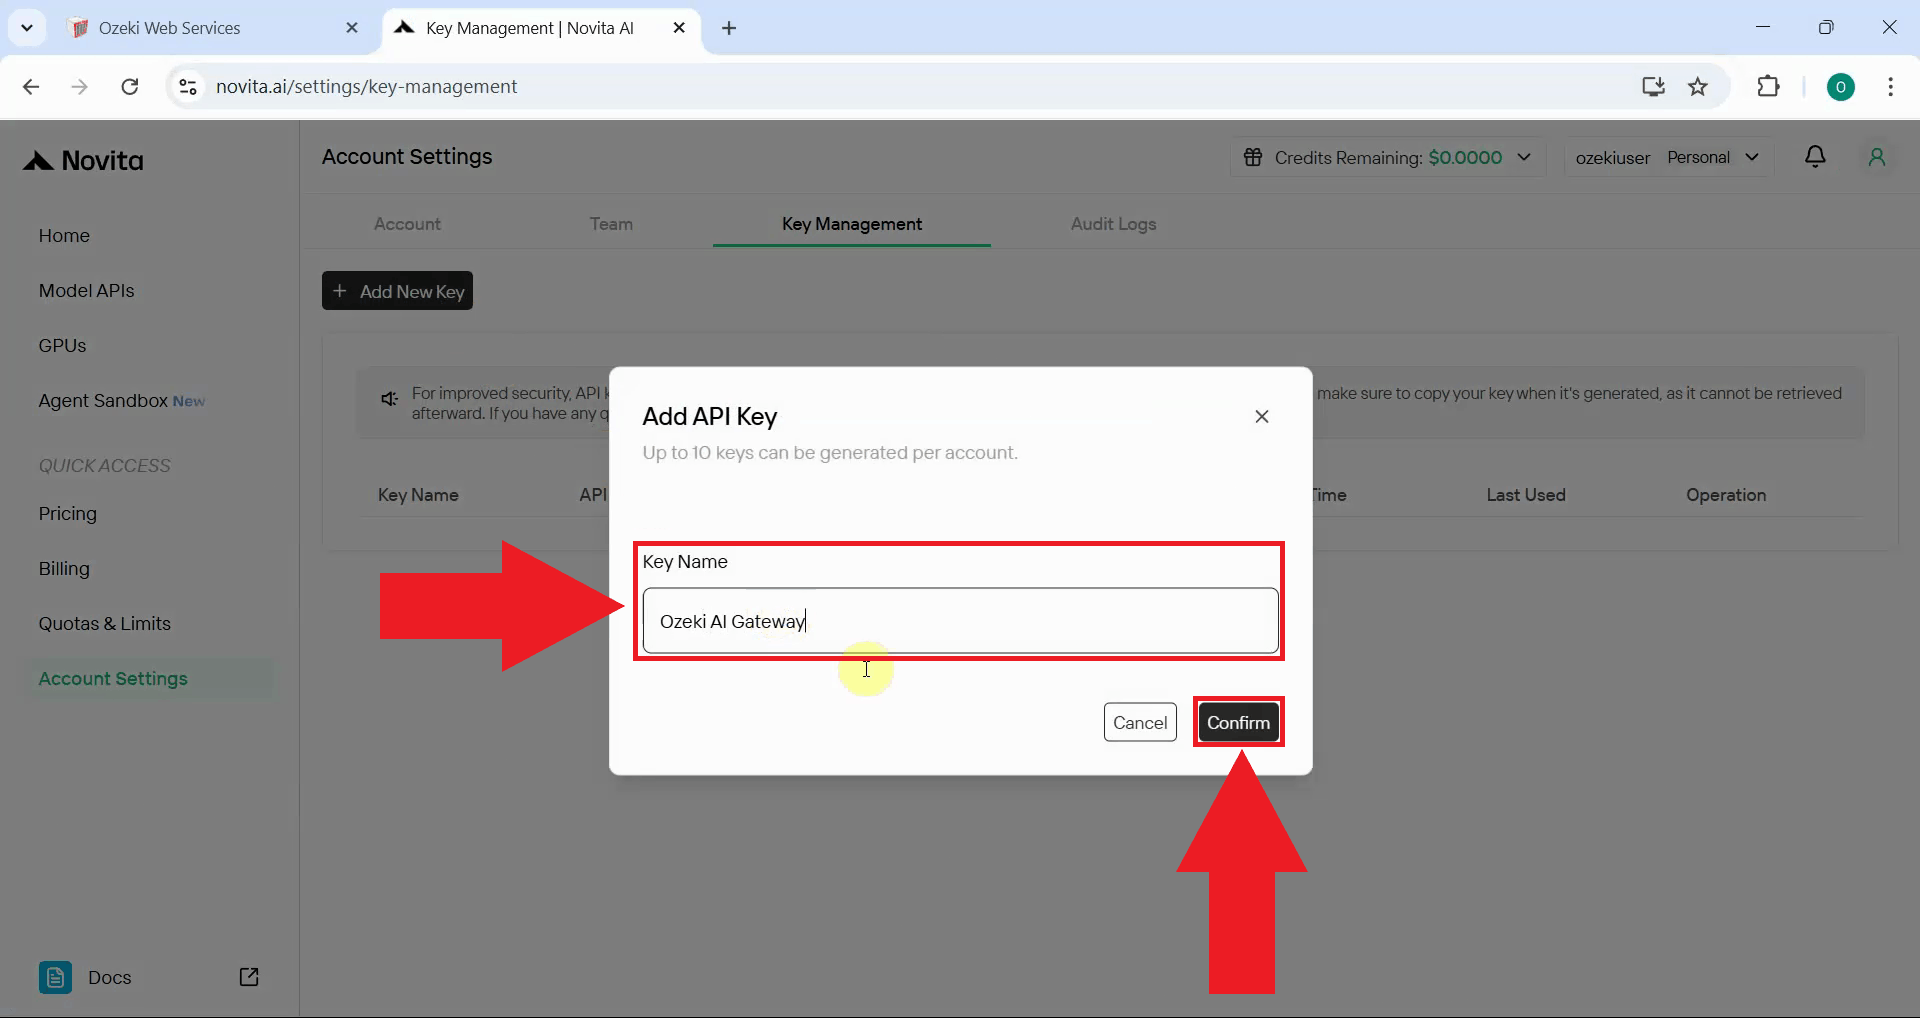Screen dimensions: 1920x1018
Task: Click the install-app icon in the address bar
Action: tap(1653, 86)
